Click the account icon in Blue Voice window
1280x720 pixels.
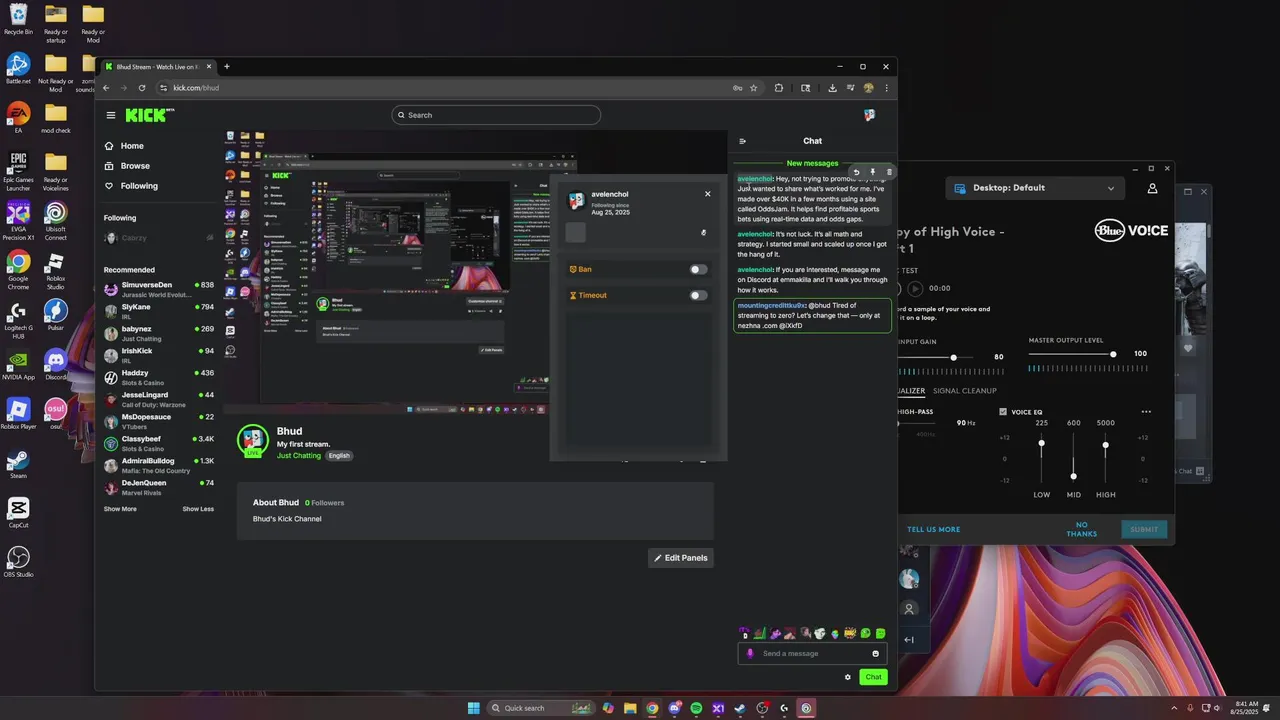pos(1152,188)
